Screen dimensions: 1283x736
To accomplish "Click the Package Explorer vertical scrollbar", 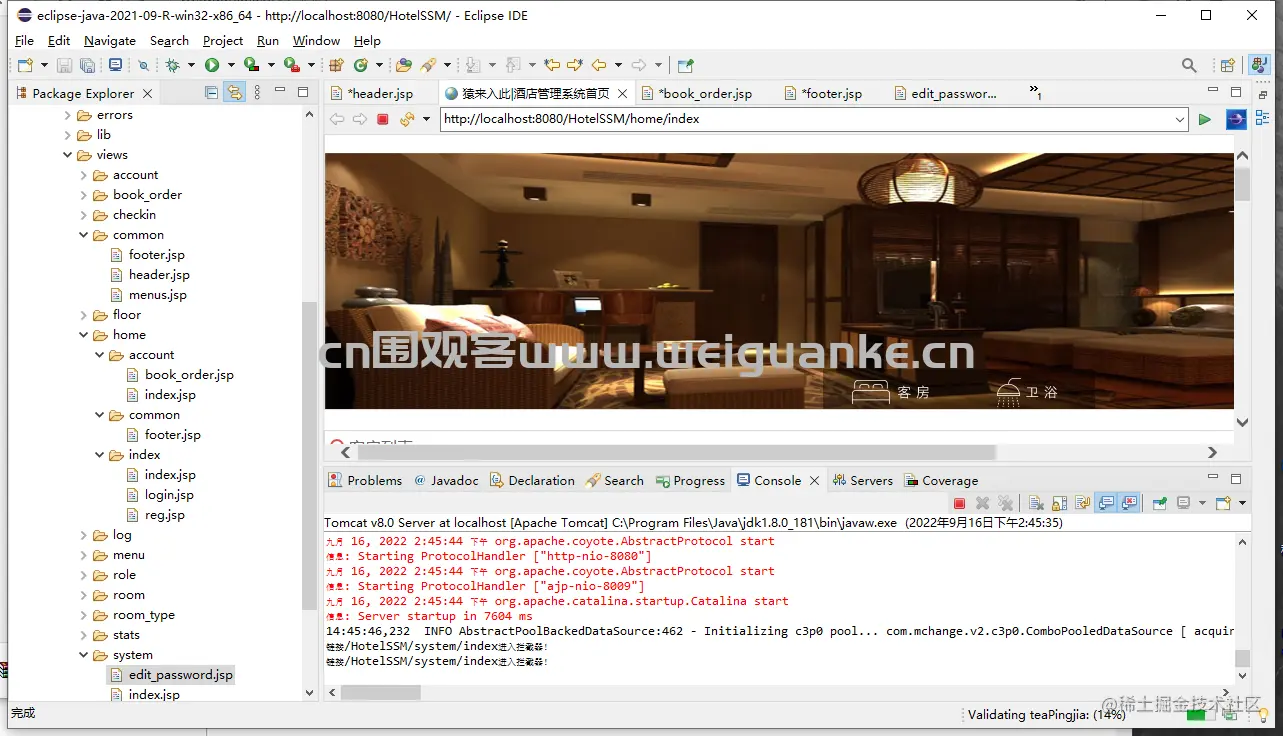I will pos(309,455).
